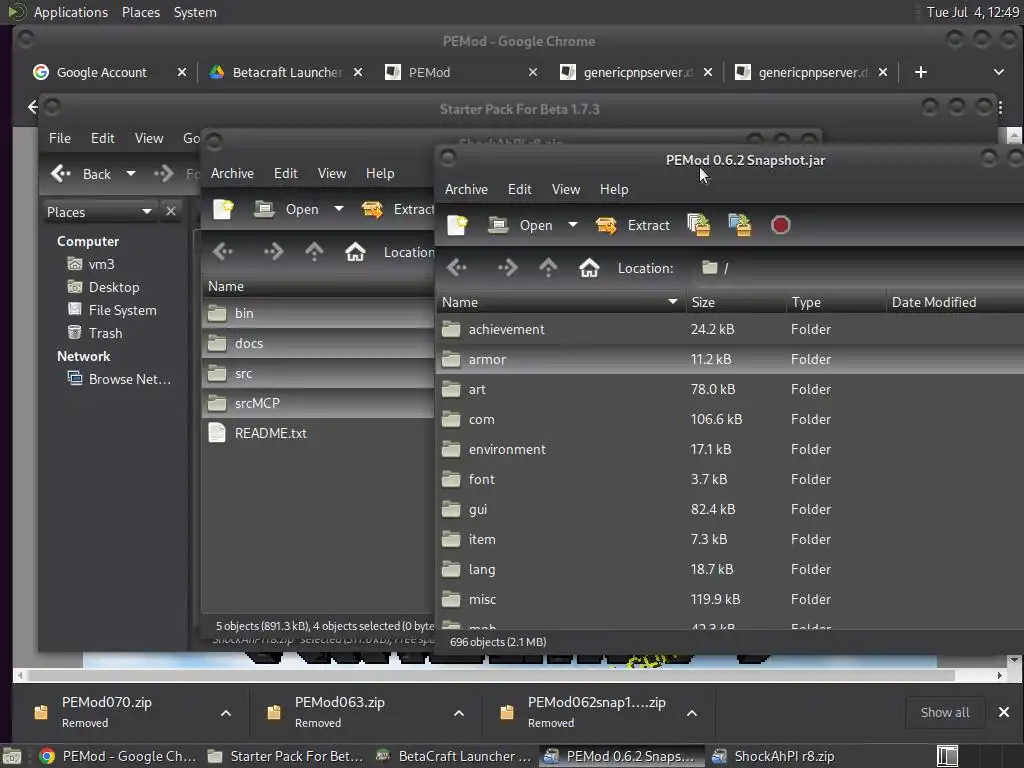This screenshot has width=1024, height=768.
Task: Open View menu in PEMod jar window
Action: point(566,189)
